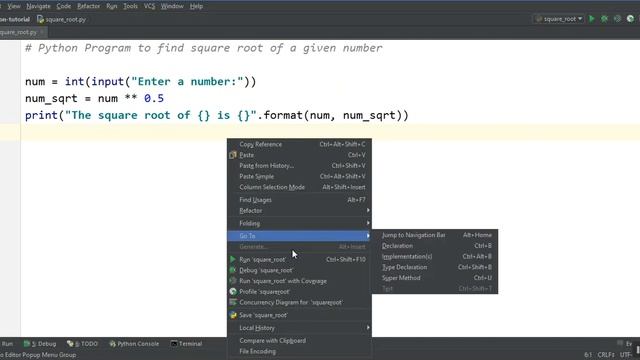Run 'square_root' from context menu
Viewport: 640px width, 360px height.
tap(299, 260)
